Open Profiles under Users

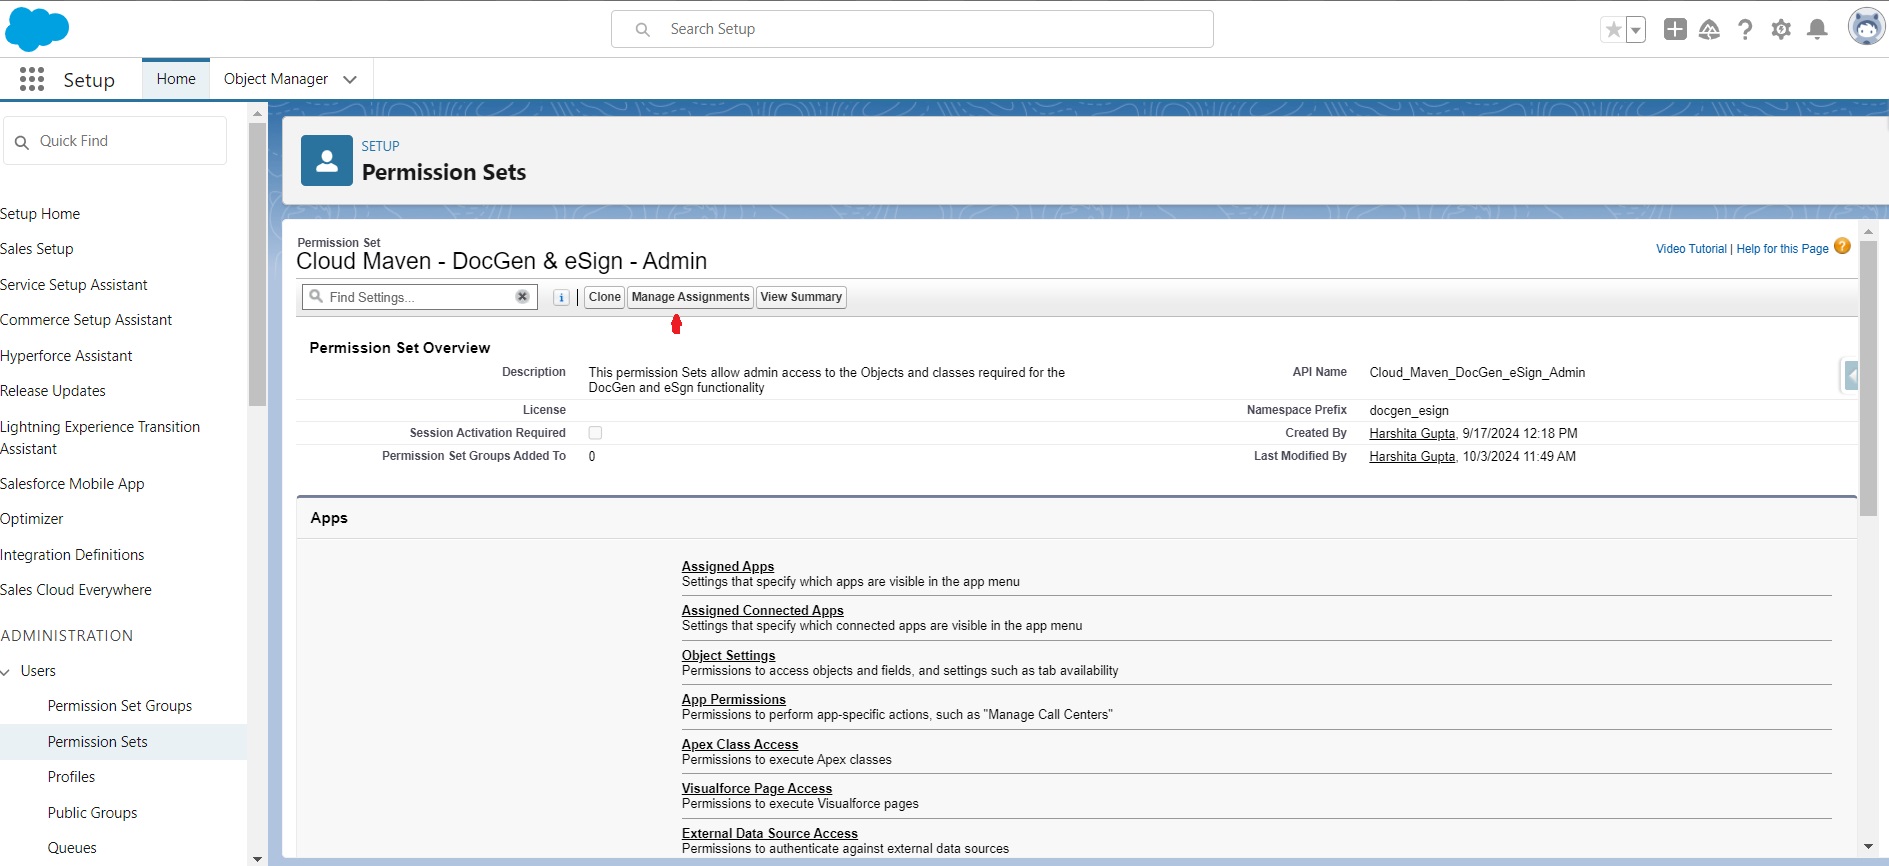coord(71,777)
